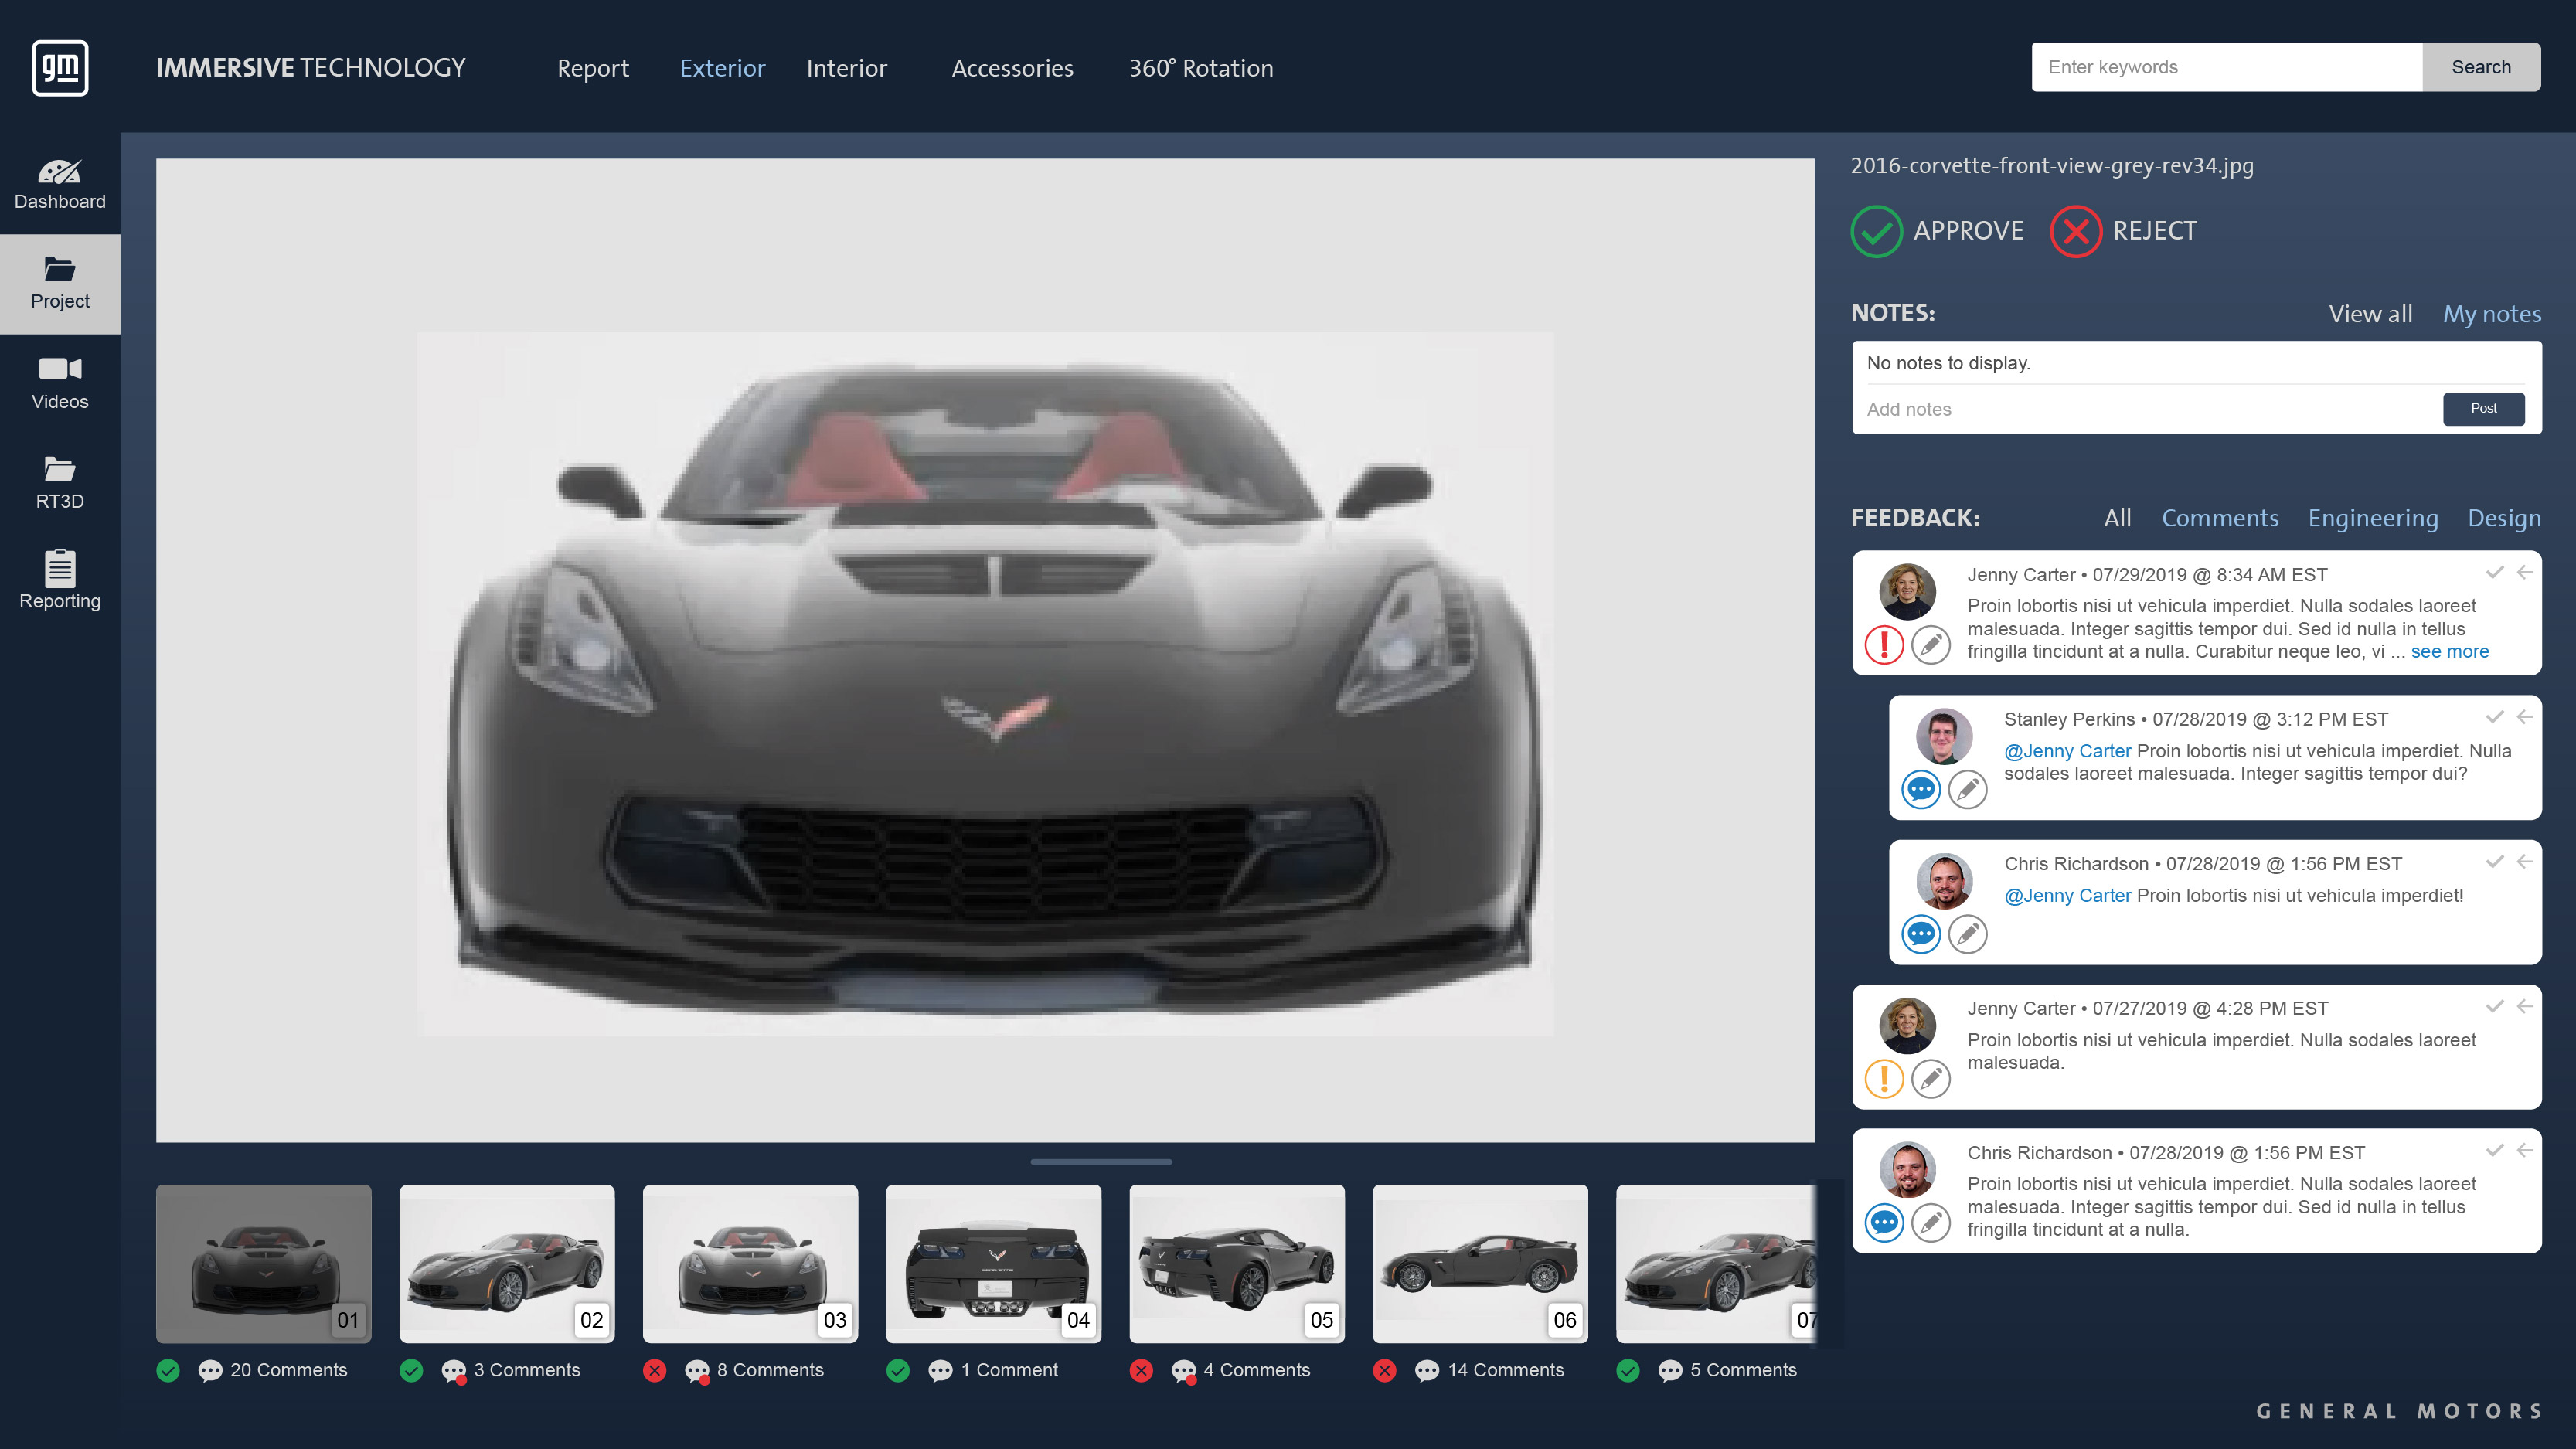Select the rear-view thumbnail 04

pyautogui.click(x=993, y=1264)
